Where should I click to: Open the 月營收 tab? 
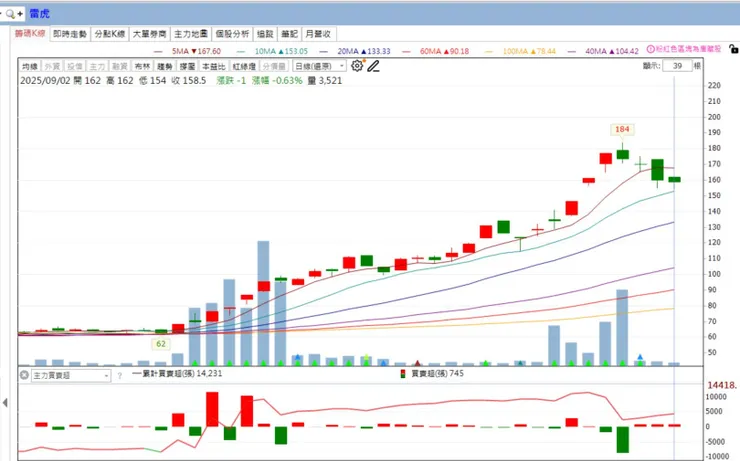[318, 34]
